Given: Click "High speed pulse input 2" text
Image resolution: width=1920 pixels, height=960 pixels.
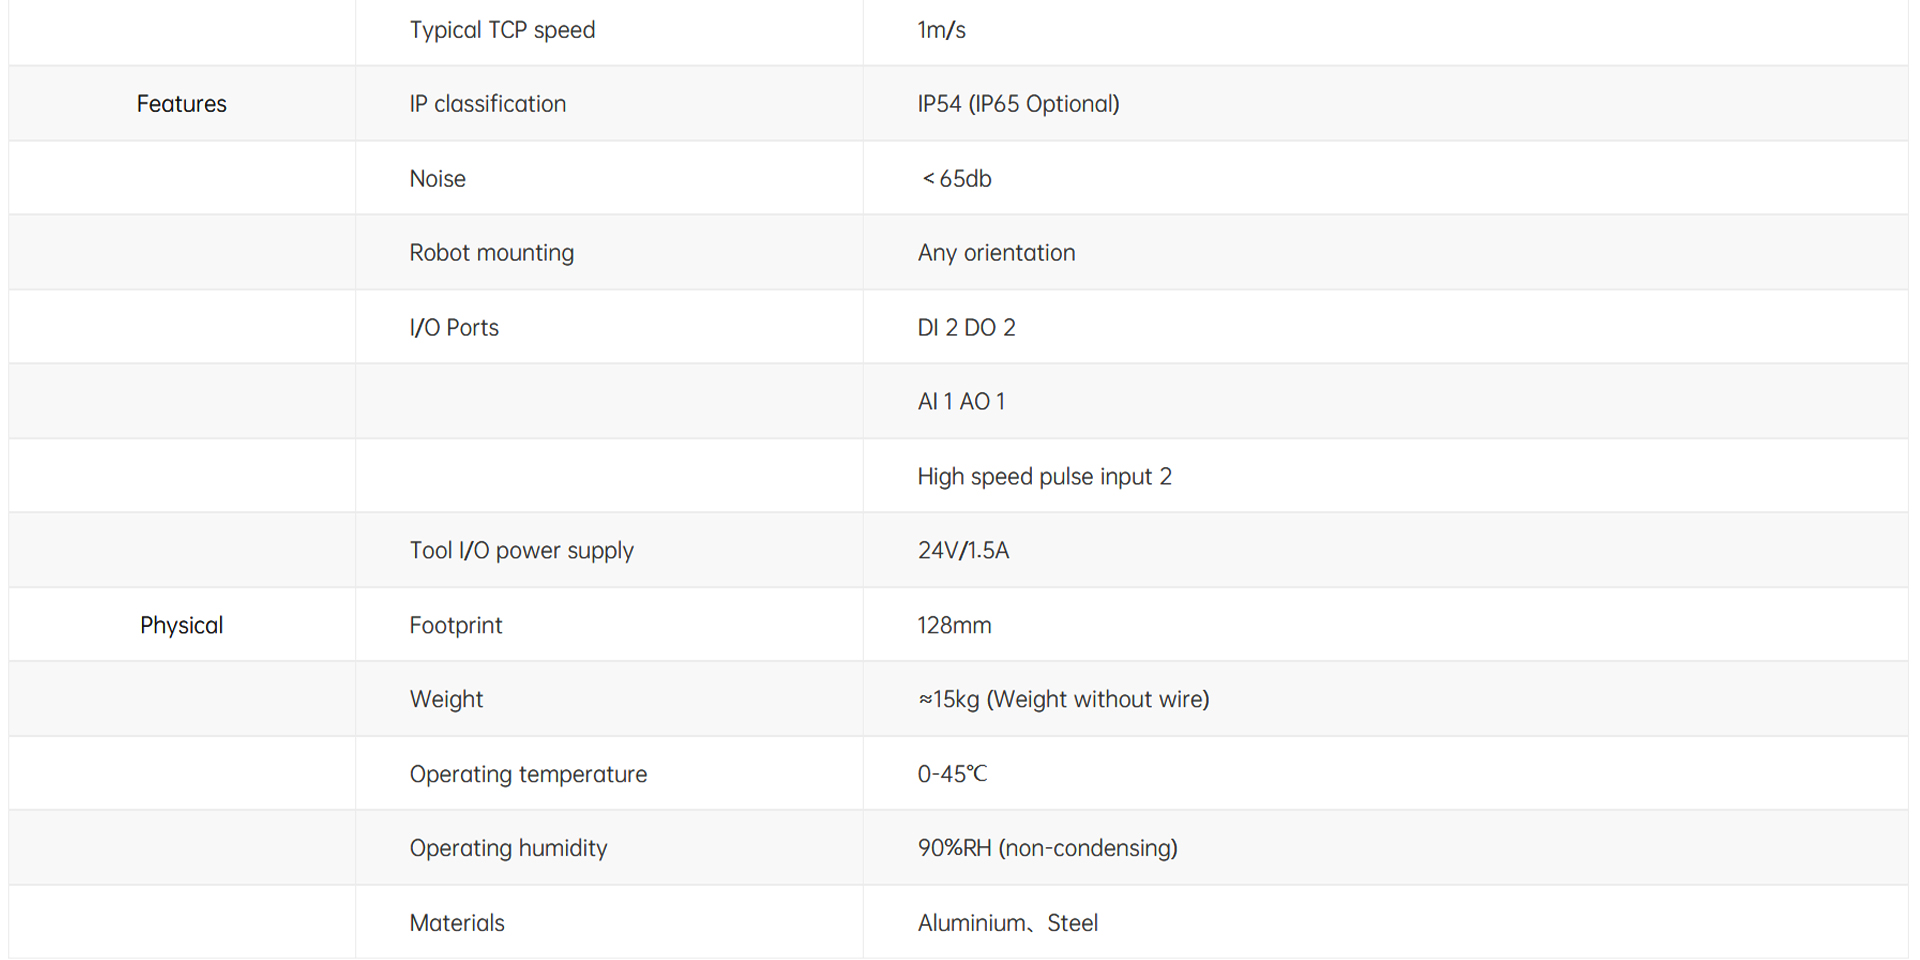Looking at the screenshot, I should pos(1044,477).
